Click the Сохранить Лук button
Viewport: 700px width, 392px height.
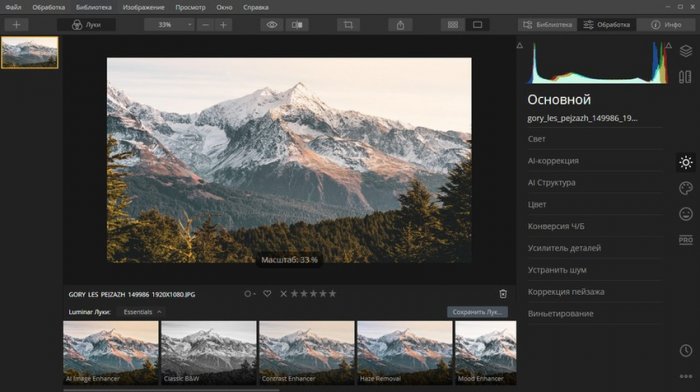coord(477,312)
